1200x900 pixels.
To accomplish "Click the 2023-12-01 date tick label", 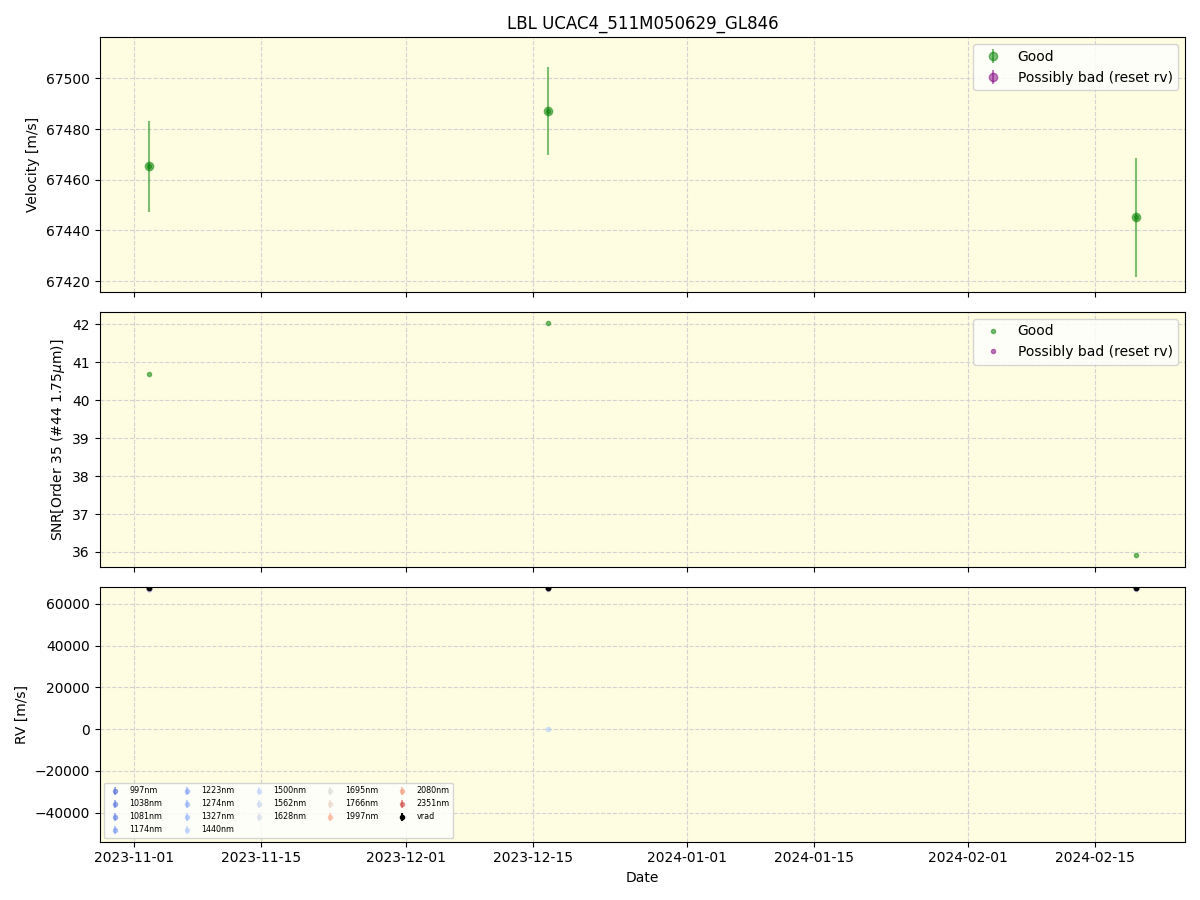I will click(406, 857).
